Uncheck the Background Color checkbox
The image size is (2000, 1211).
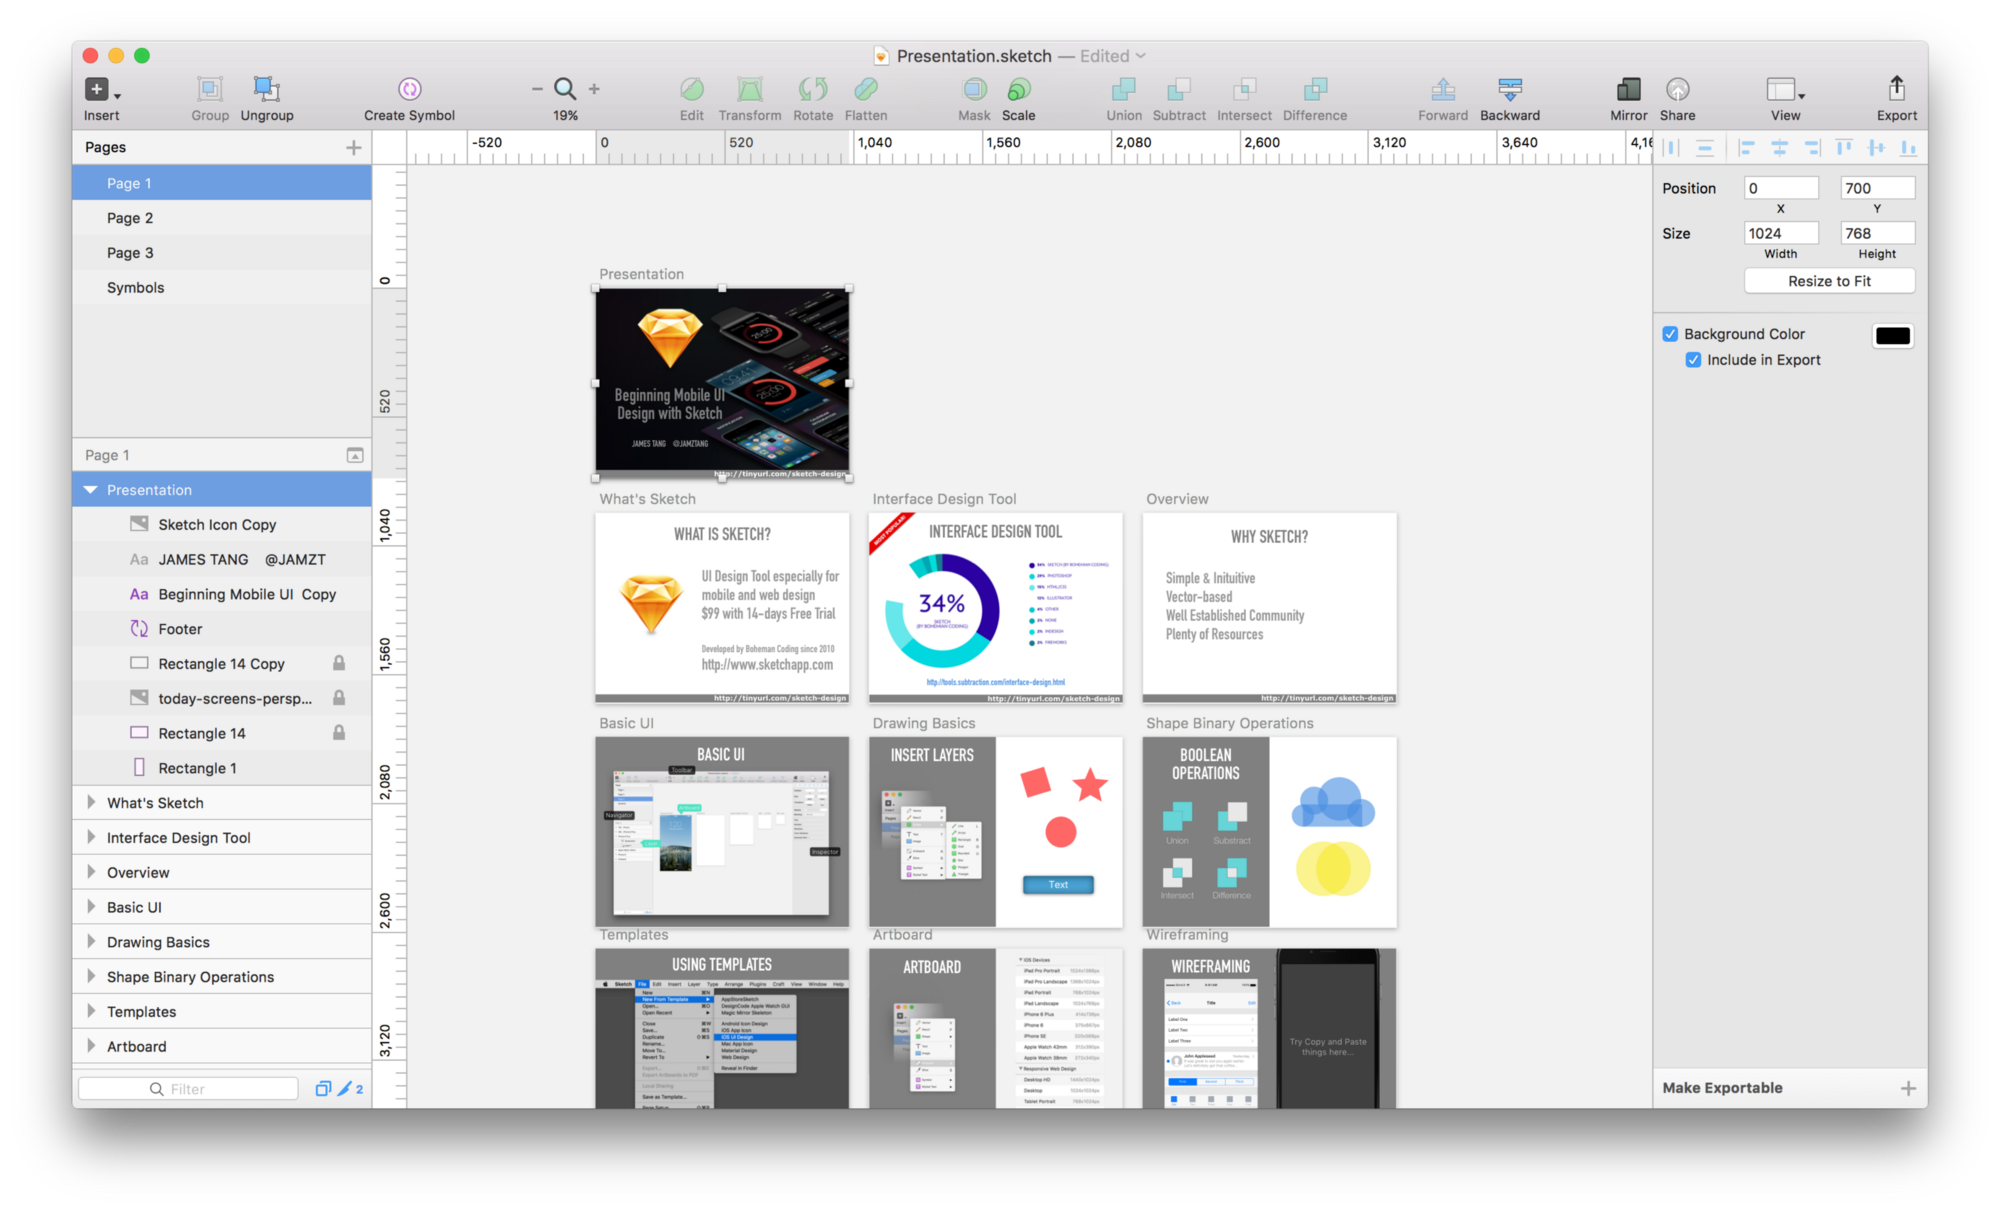(x=1670, y=333)
